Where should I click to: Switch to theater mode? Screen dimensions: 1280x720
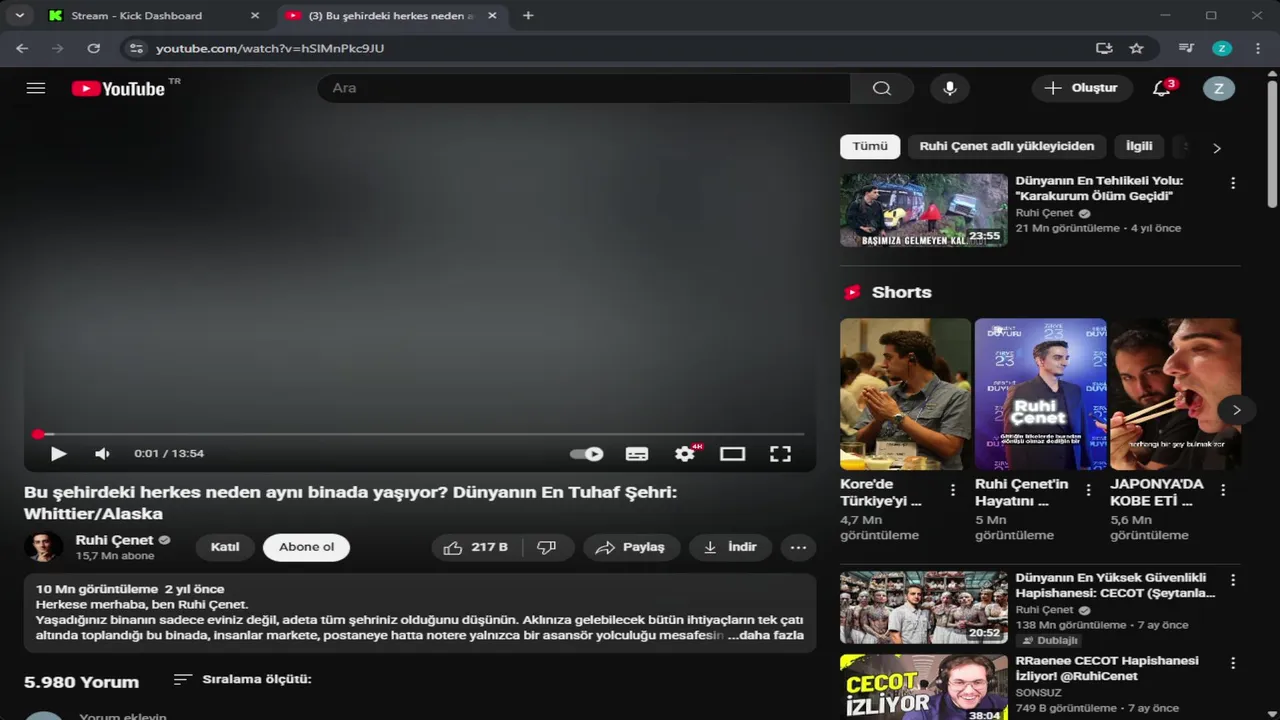point(732,454)
